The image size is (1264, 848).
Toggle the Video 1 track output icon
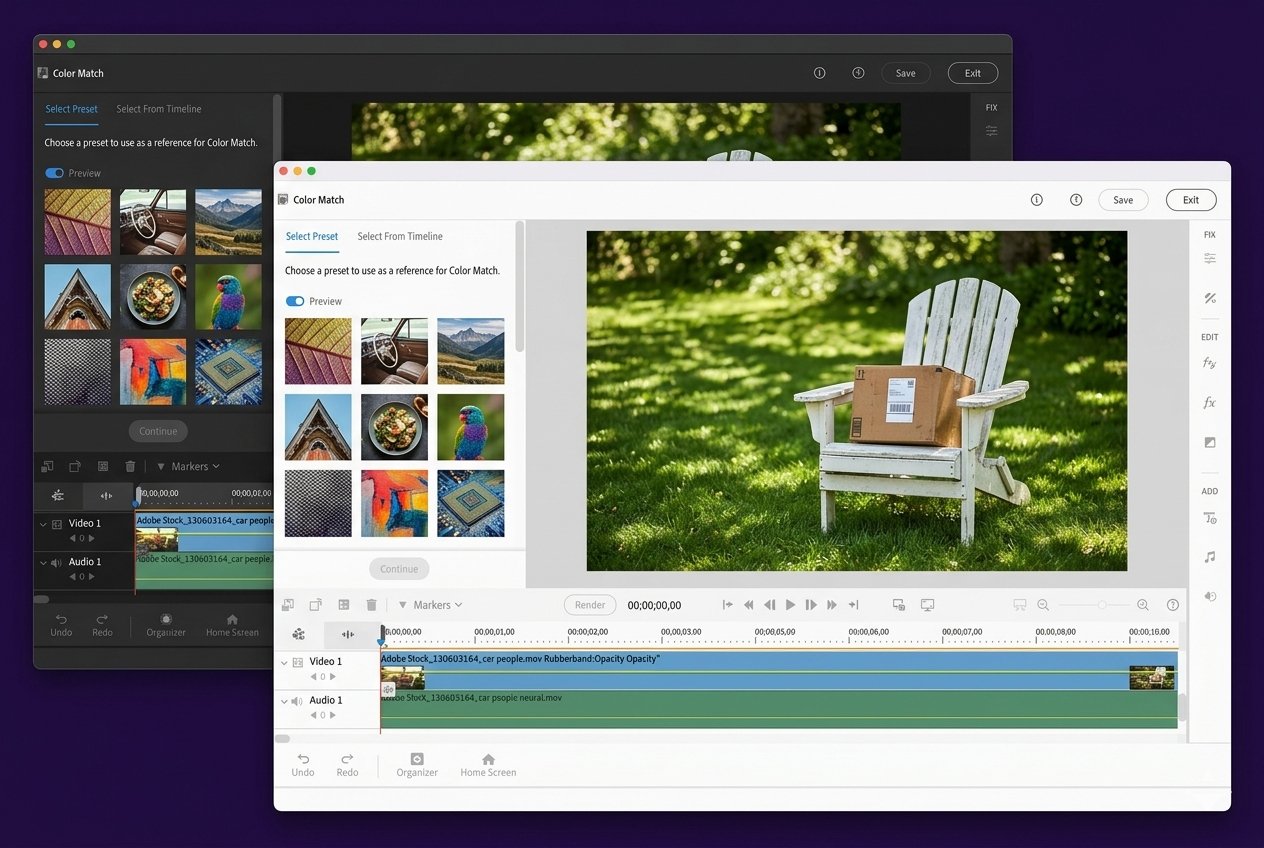(x=297, y=661)
